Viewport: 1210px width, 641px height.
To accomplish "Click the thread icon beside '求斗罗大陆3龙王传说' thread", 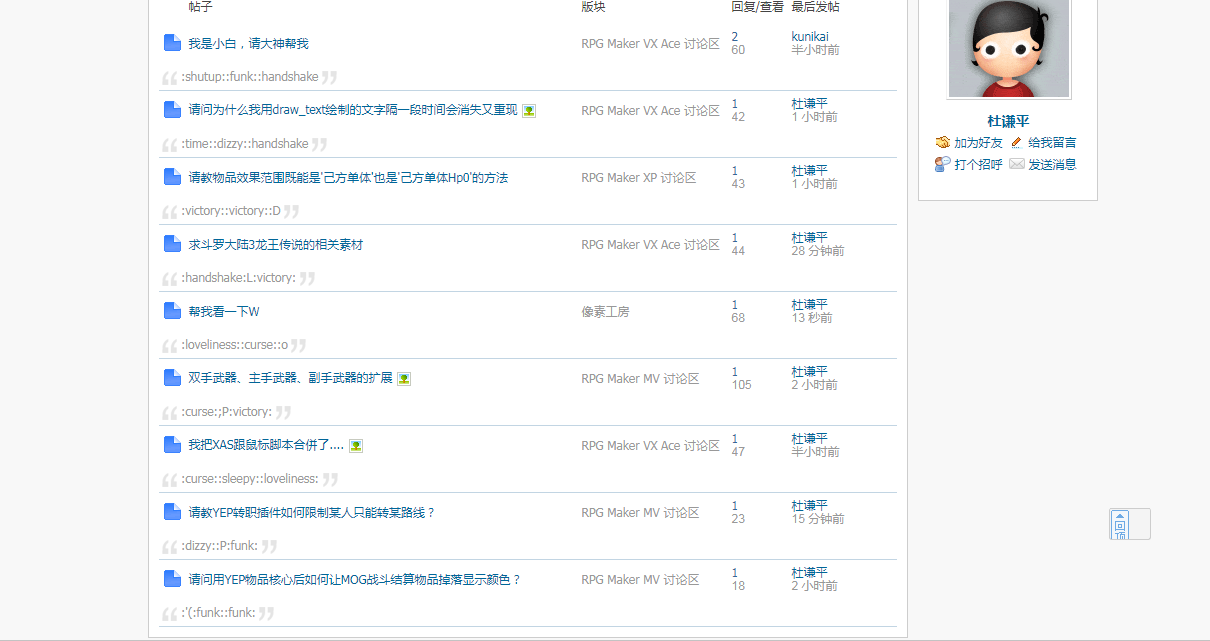I will 172,244.
